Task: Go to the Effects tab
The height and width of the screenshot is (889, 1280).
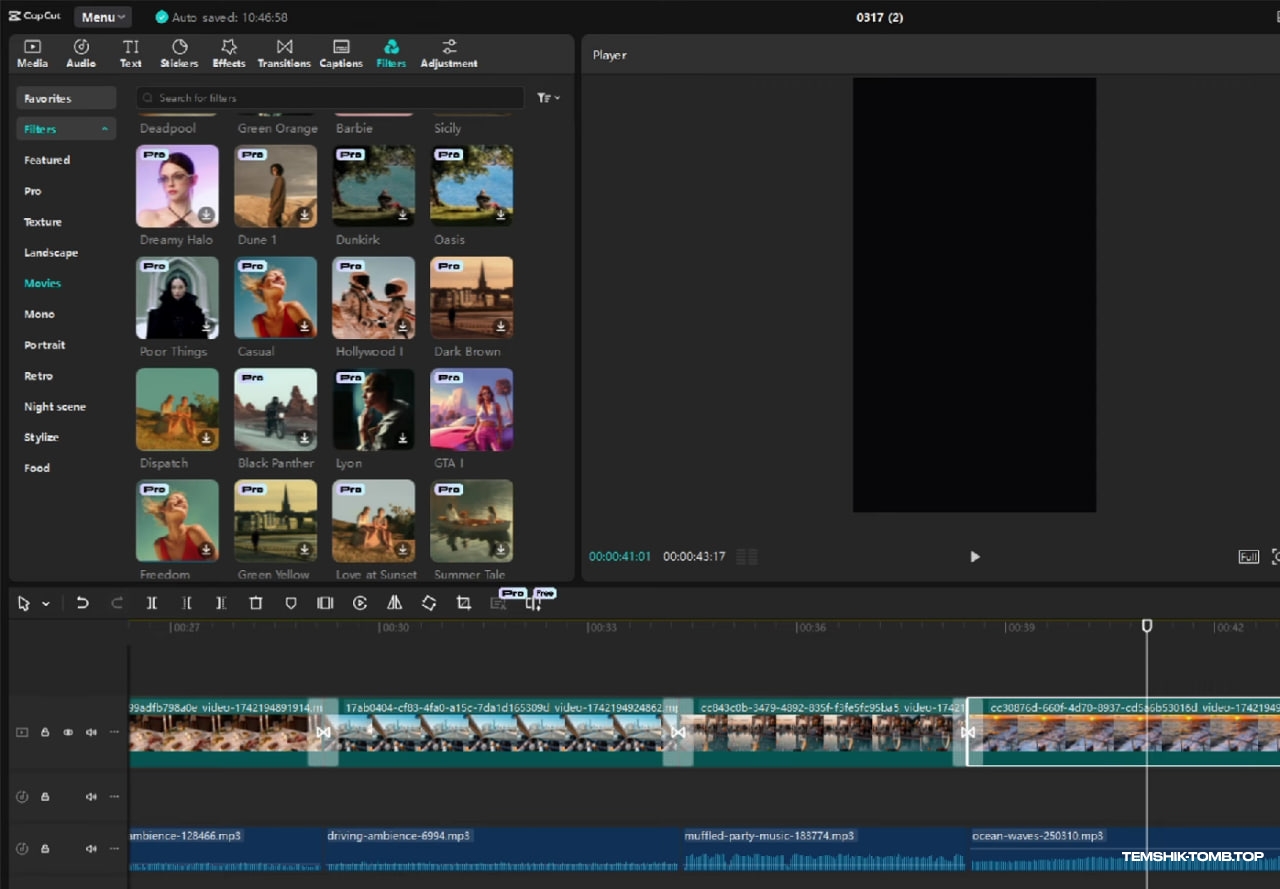Action: pos(229,54)
